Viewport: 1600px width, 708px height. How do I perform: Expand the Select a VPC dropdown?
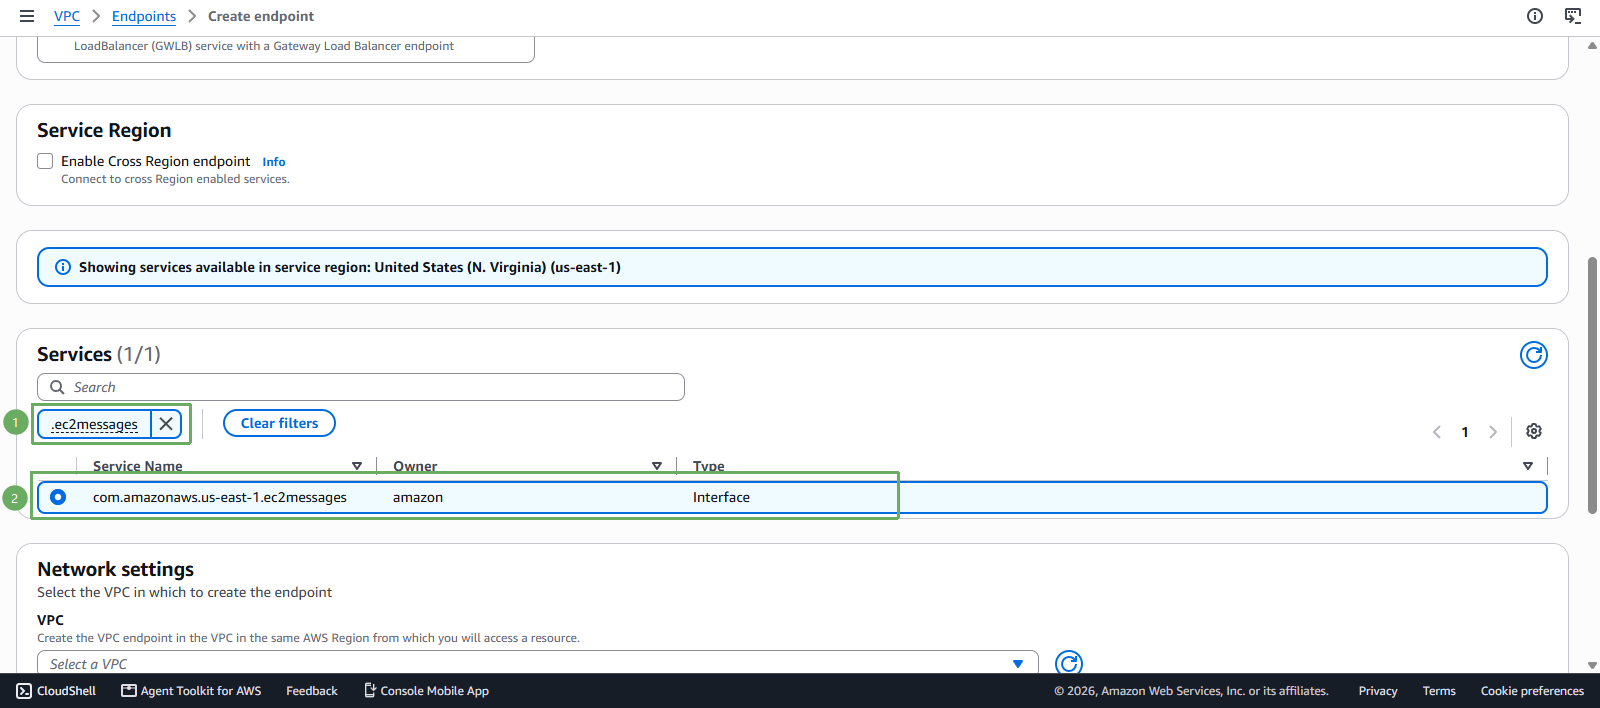538,663
